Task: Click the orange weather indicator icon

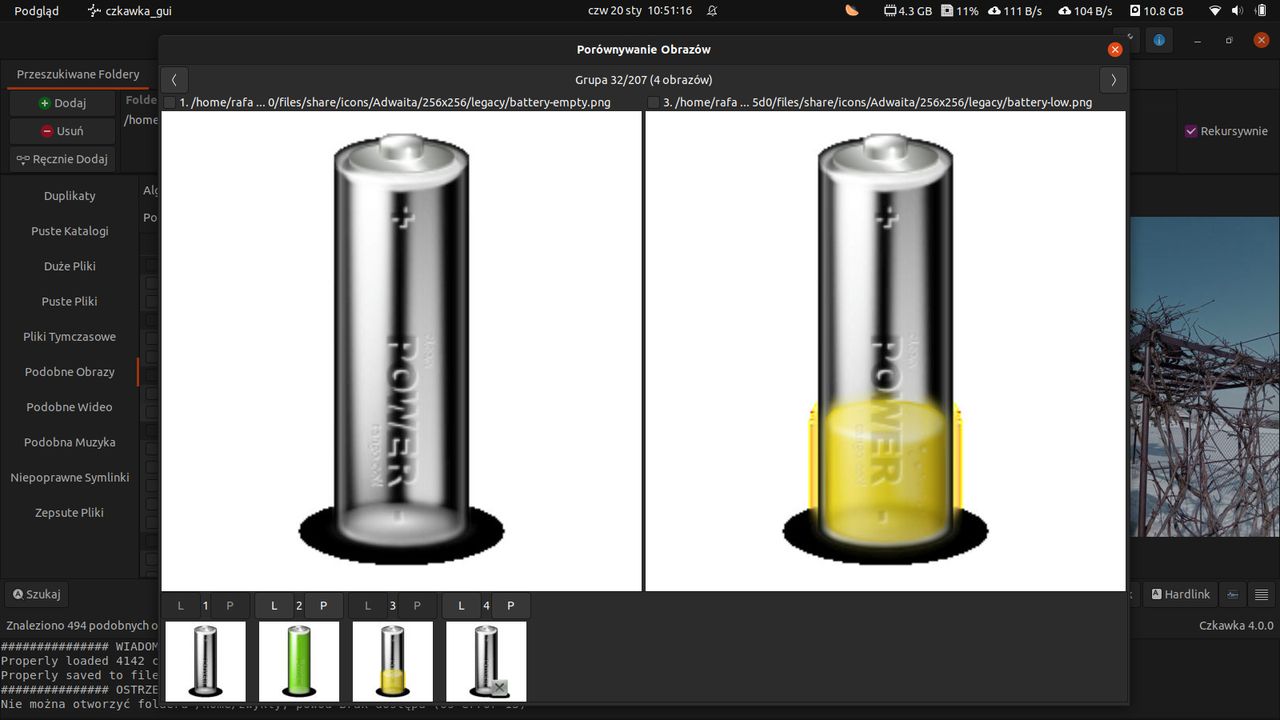Action: point(852,11)
